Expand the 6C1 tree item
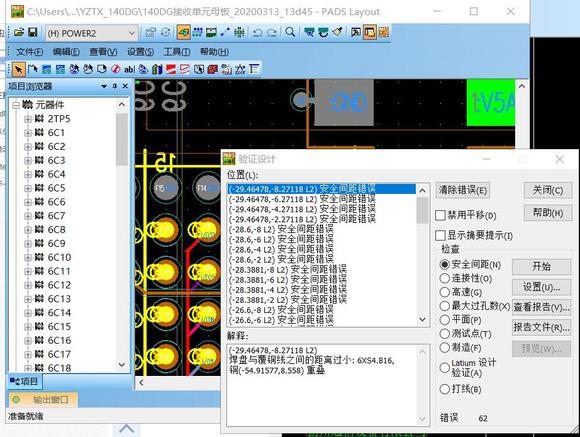Screen dimensions: 580x437 (28, 133)
